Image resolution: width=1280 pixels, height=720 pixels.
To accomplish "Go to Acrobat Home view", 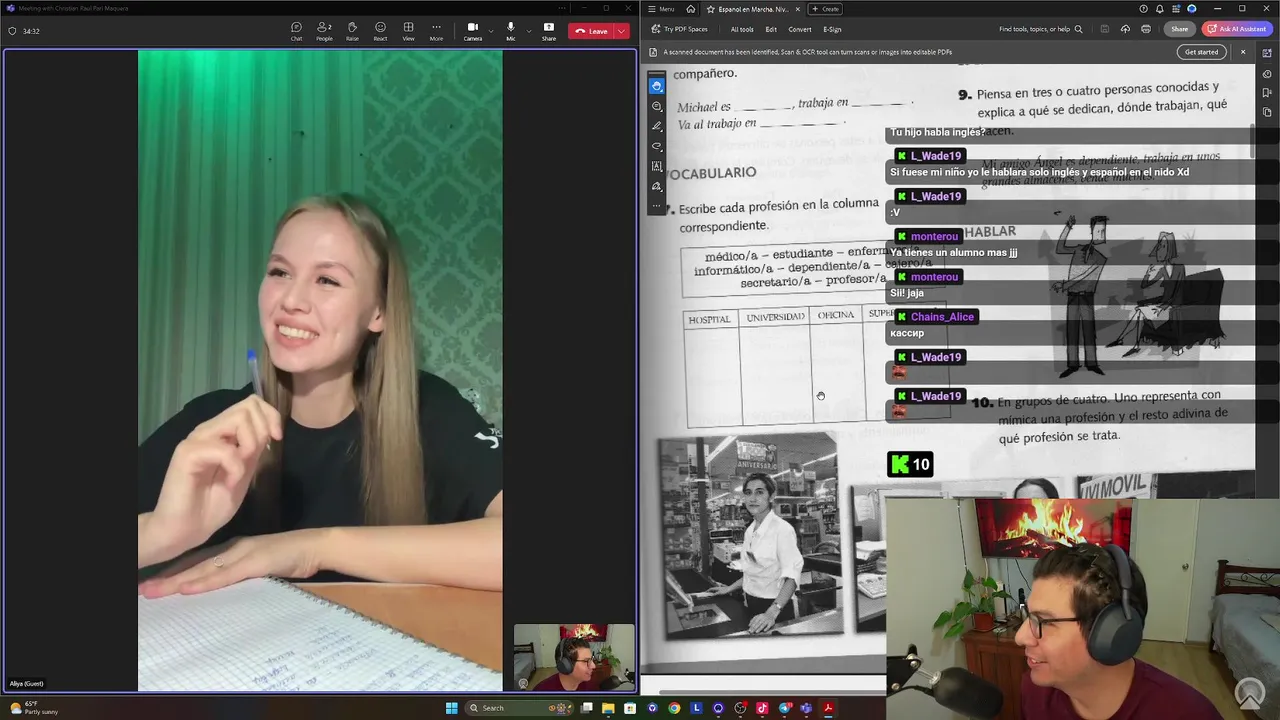I will coord(690,9).
